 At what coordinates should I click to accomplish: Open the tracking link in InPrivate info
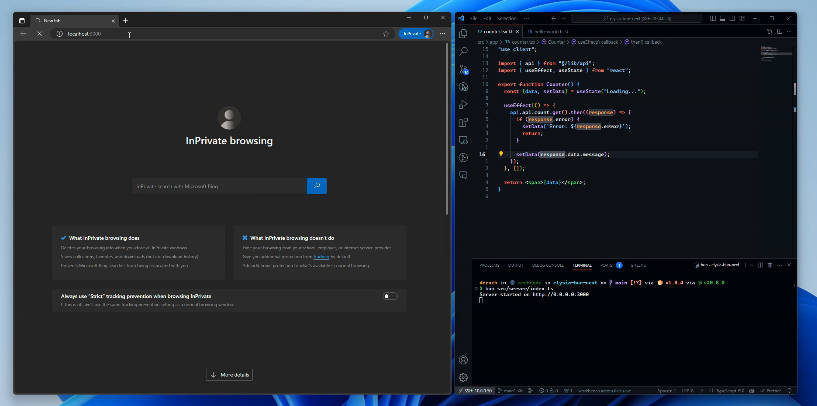[x=321, y=256]
